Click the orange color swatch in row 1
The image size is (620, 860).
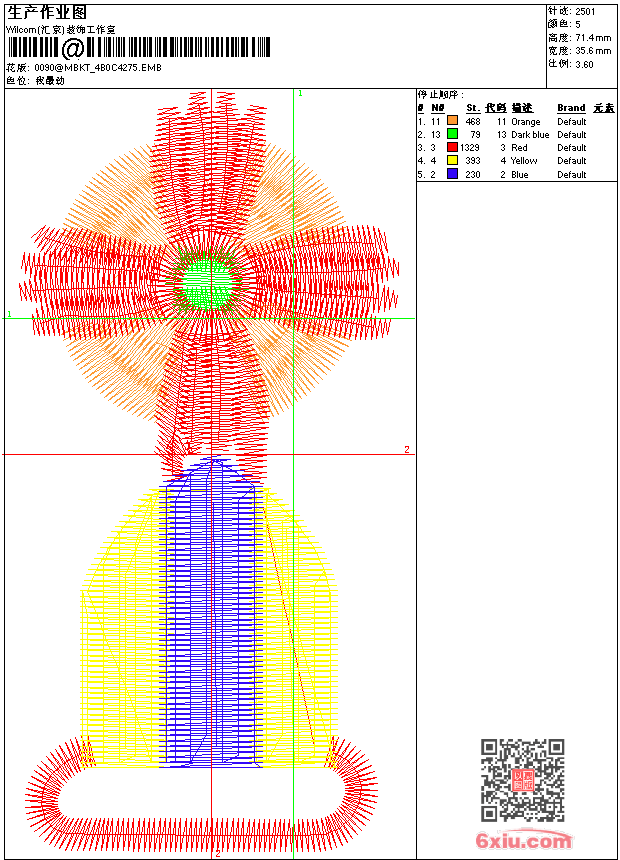(x=452, y=121)
